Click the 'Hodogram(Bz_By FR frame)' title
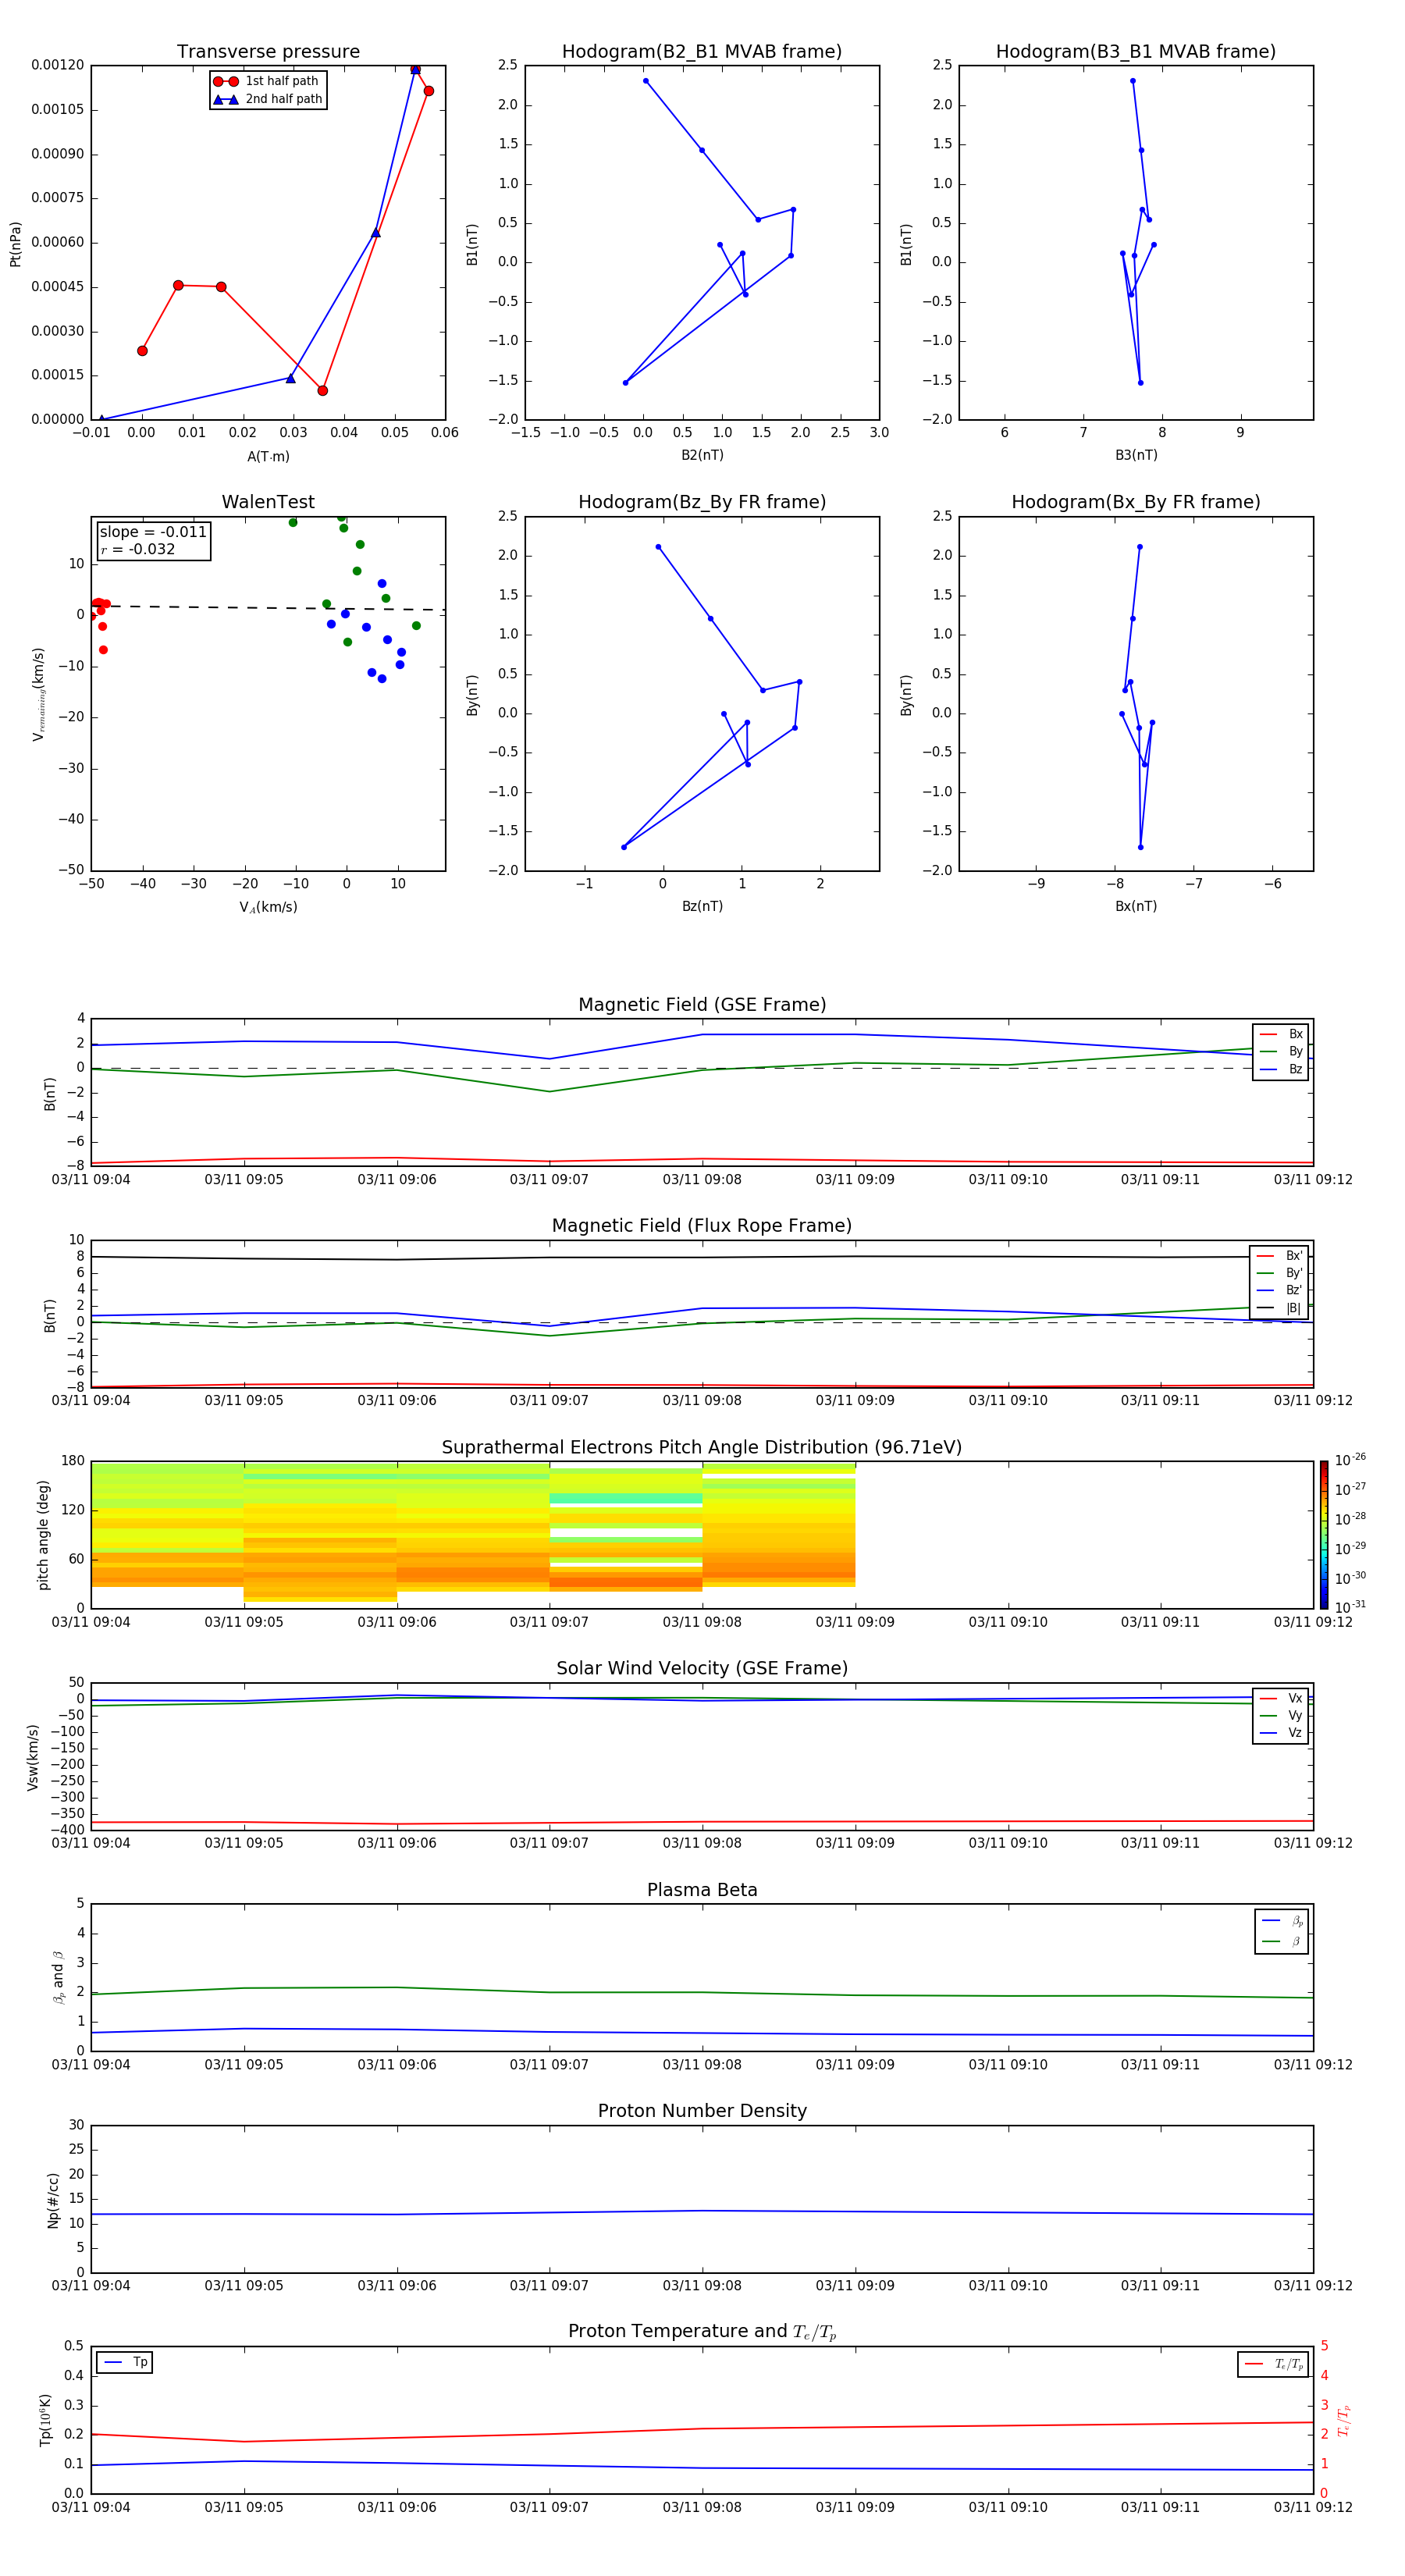 click(702, 502)
